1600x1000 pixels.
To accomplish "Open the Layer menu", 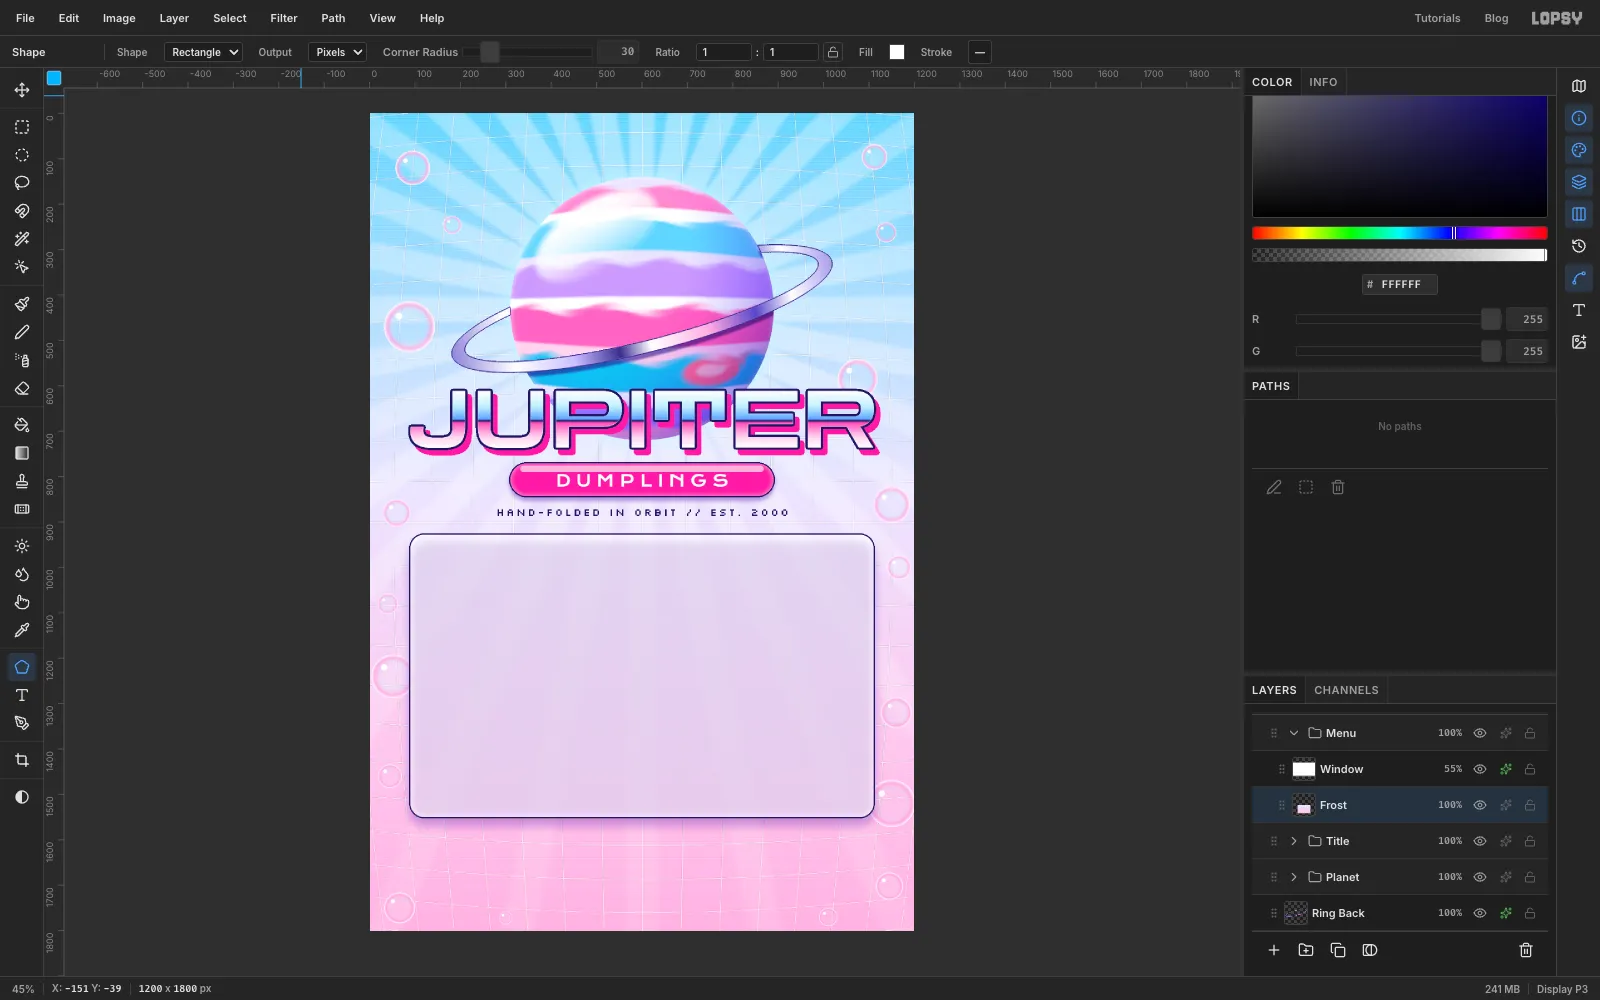I will [x=174, y=18].
